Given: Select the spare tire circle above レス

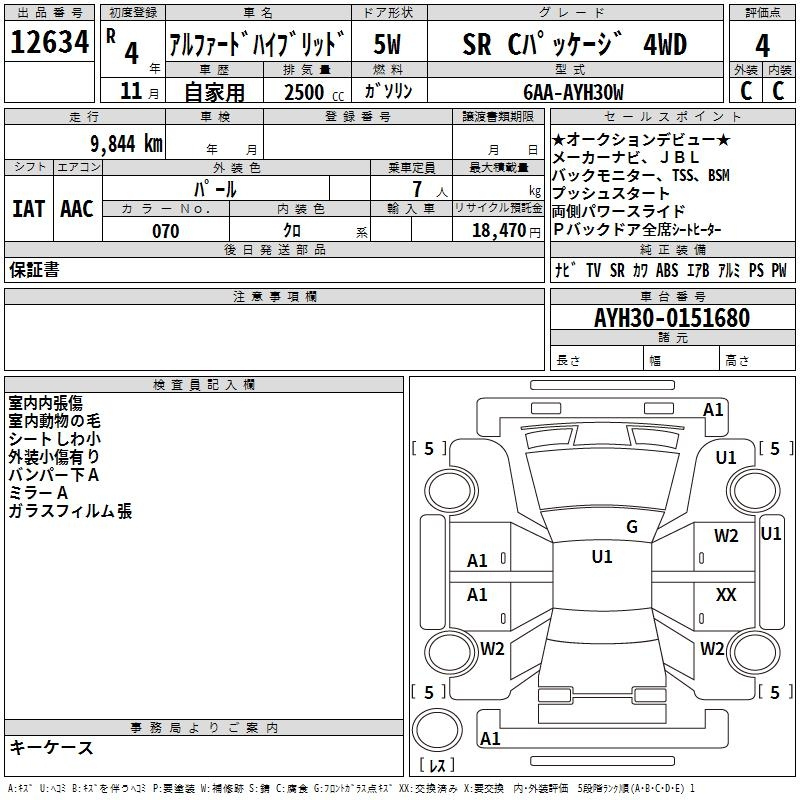Looking at the screenshot, I should tap(437, 731).
